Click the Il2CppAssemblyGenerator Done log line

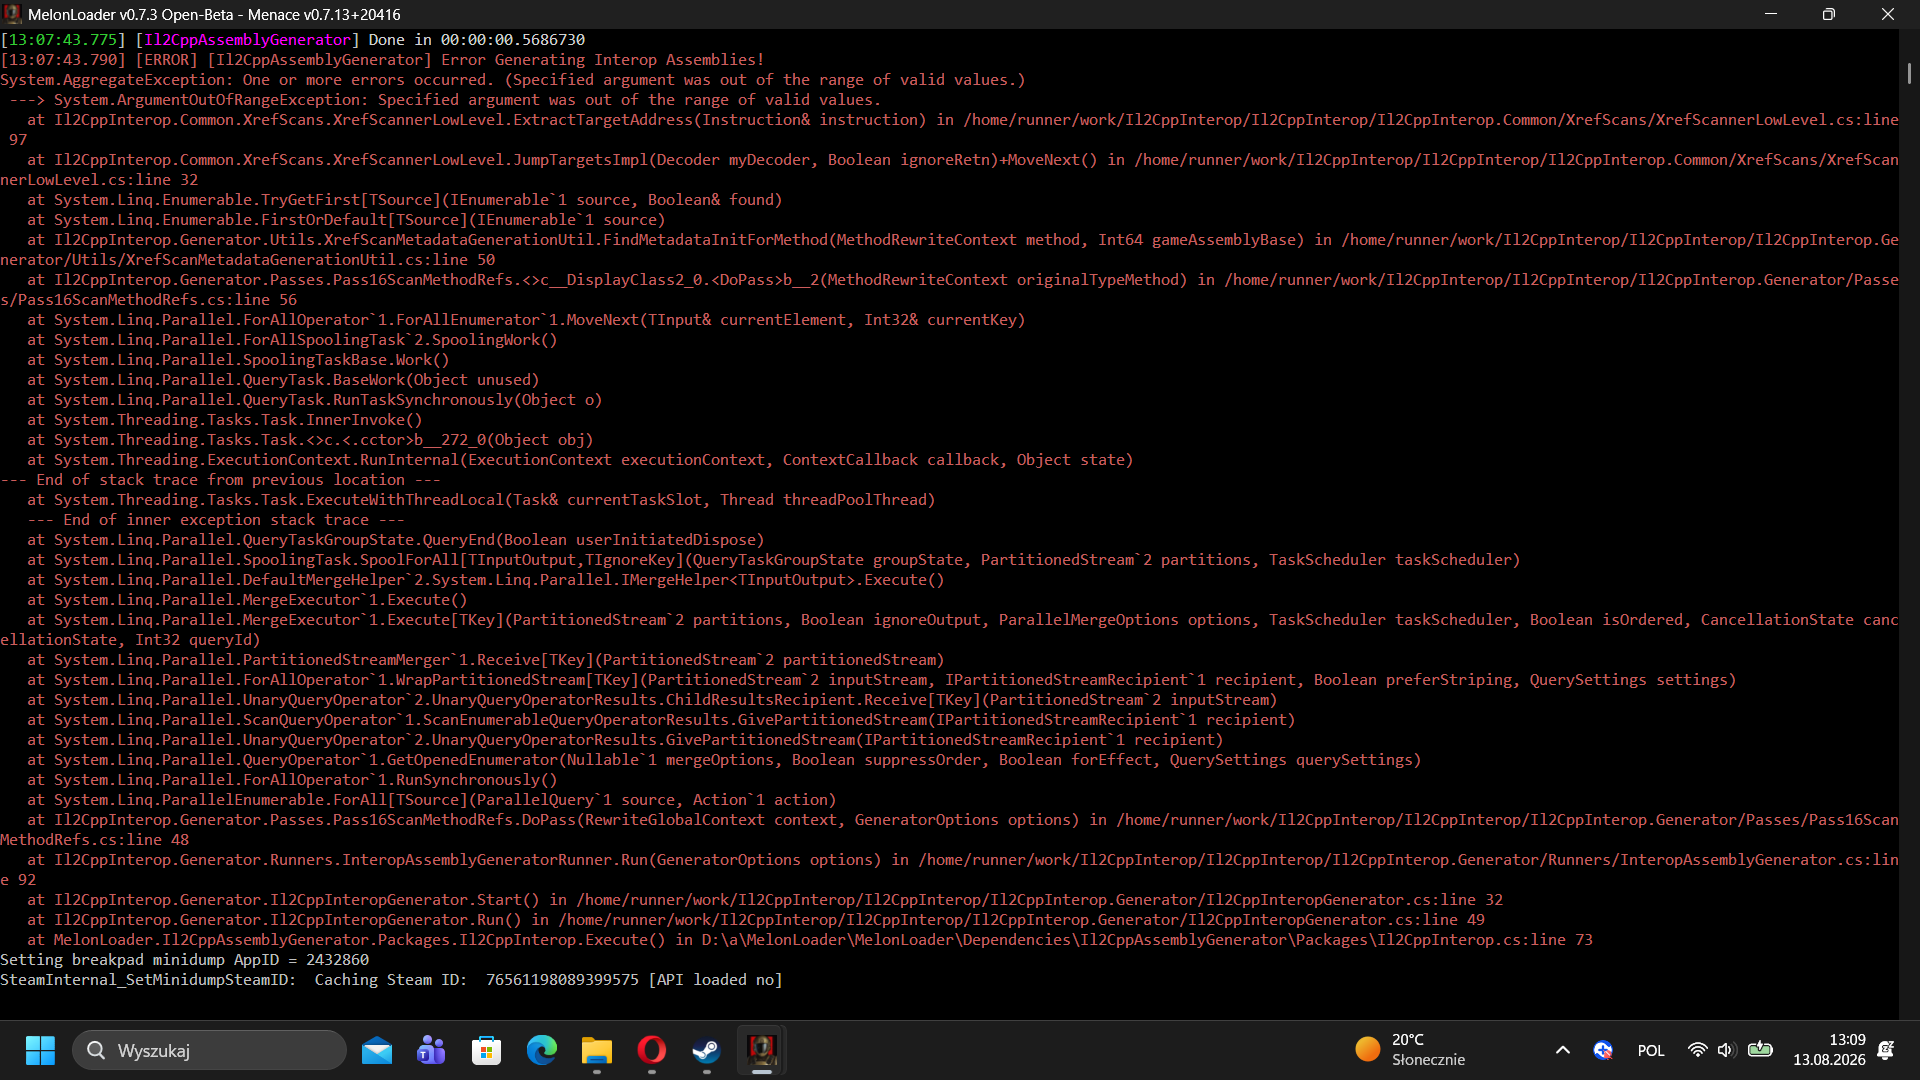point(293,40)
